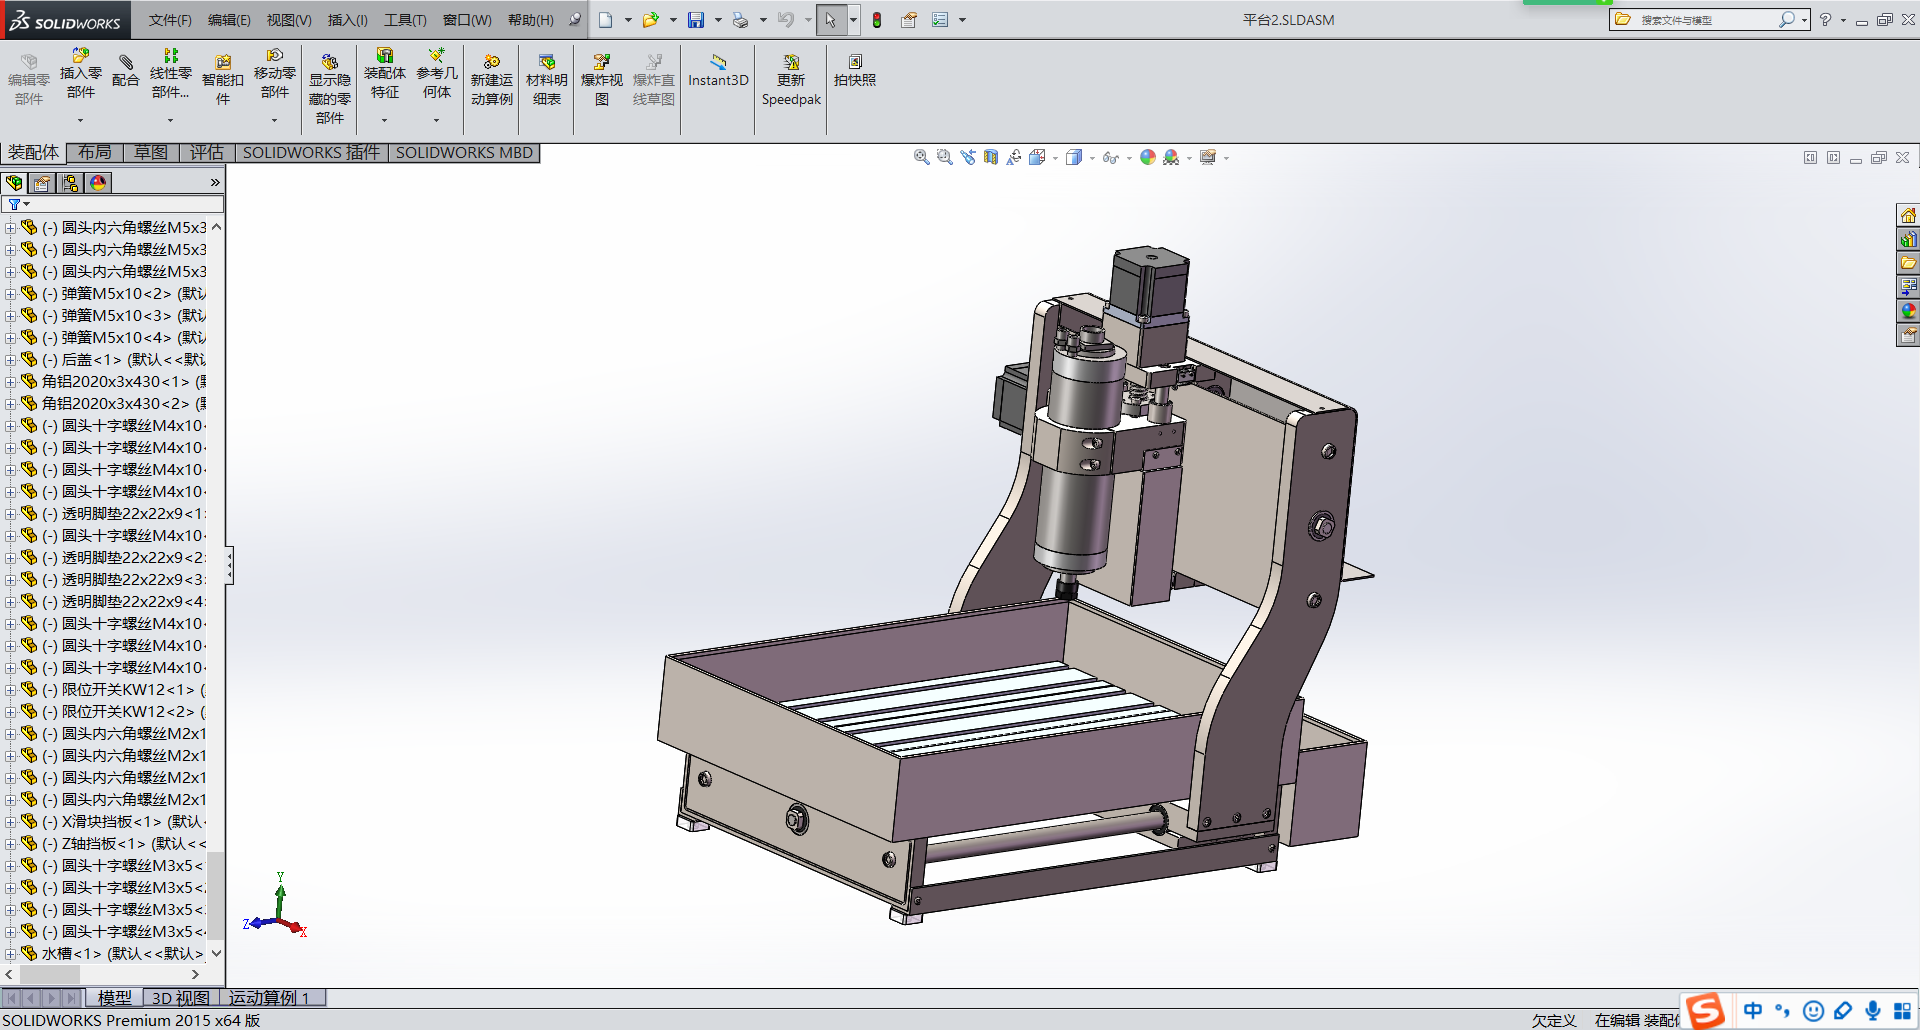Click the Smart Fasteners (智能扣件) icon
The height and width of the screenshot is (1030, 1920).
[x=223, y=80]
